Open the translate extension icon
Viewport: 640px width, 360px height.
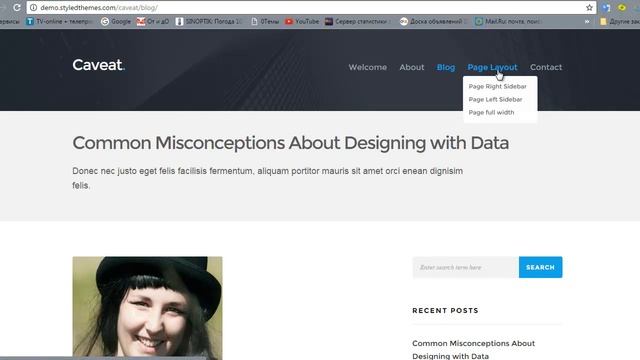(606, 7)
